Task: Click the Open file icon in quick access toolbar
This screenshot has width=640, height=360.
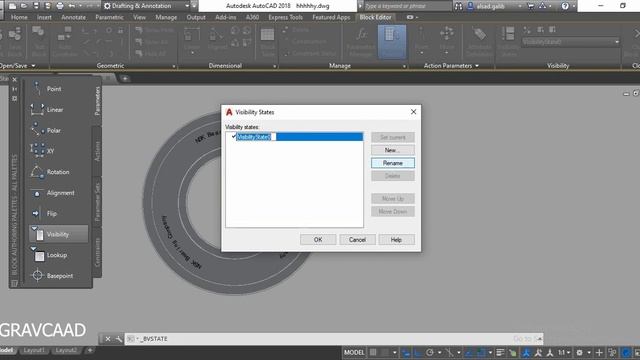Action: point(24,6)
